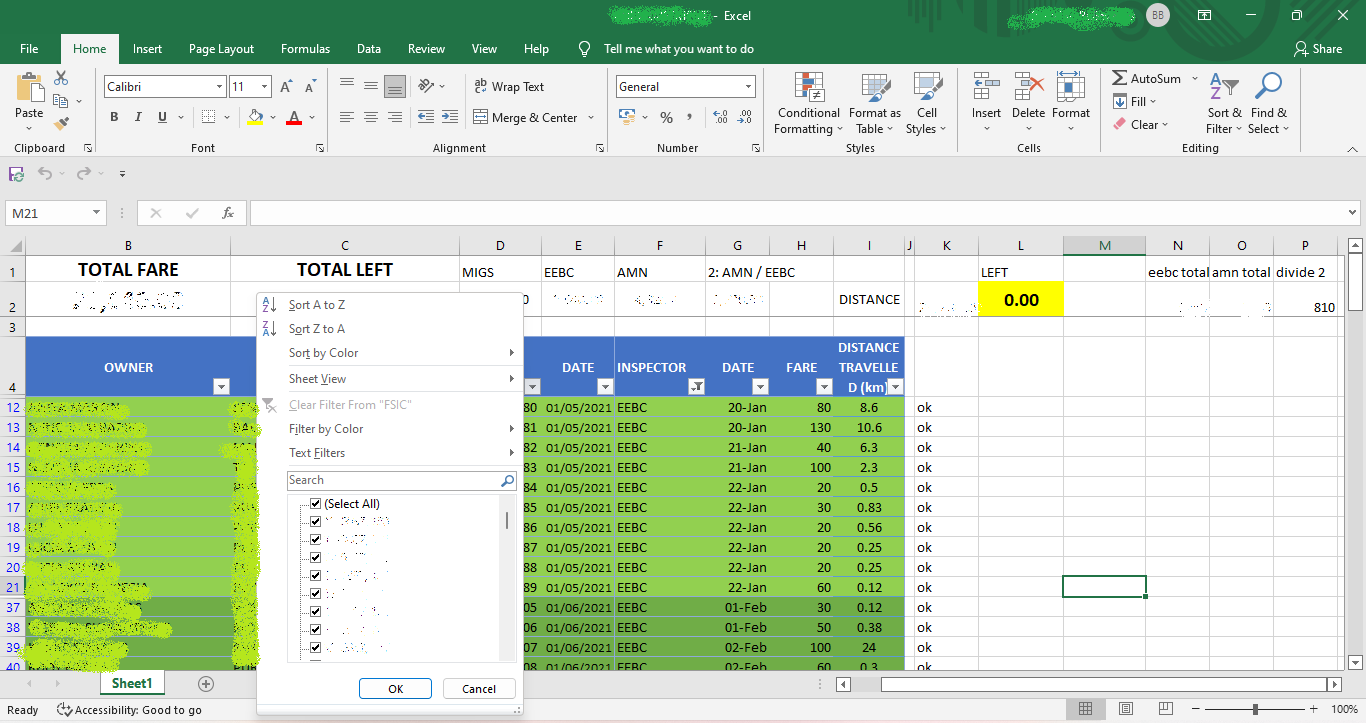Open Format as Table gallery

875,103
